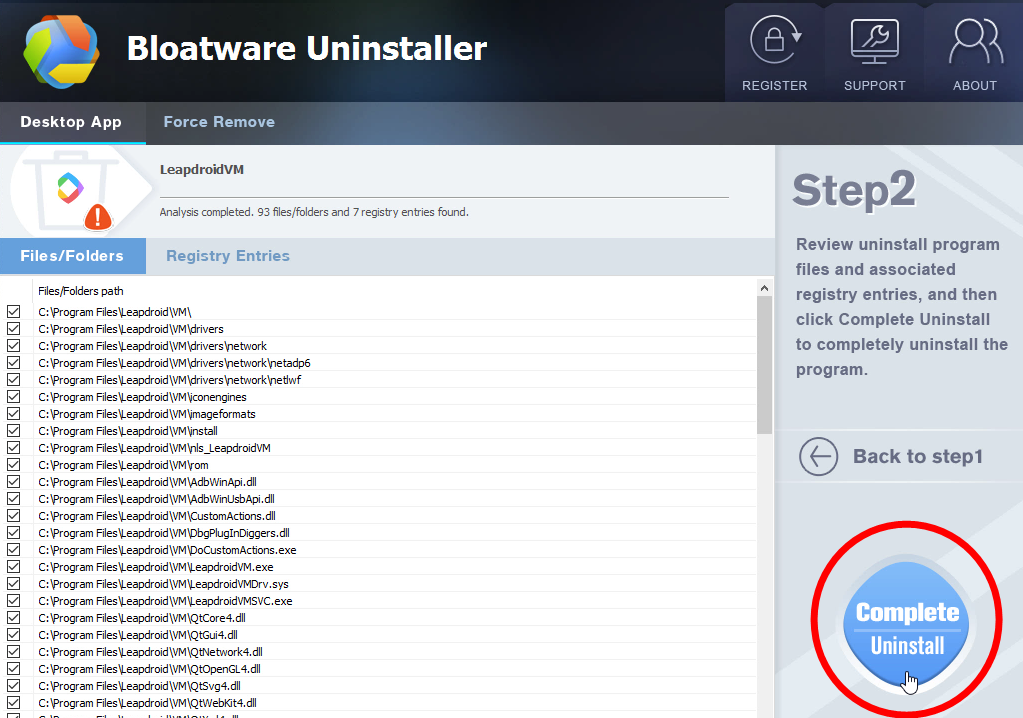Image resolution: width=1023 pixels, height=718 pixels.
Task: Switch to the Desktop App tab
Action: (71, 122)
